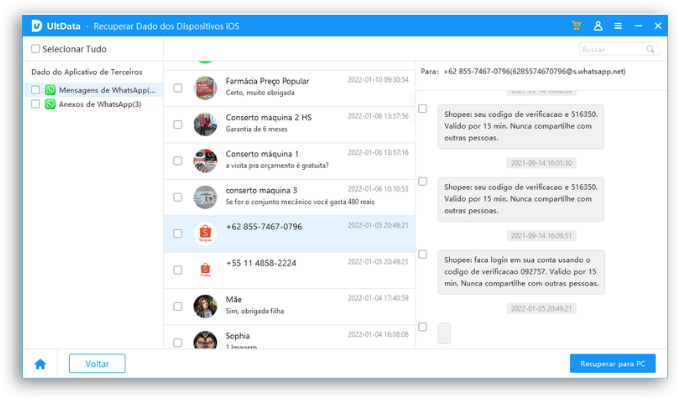Open the hamburger menu icon
Screen dimensions: 700x400
click(618, 26)
